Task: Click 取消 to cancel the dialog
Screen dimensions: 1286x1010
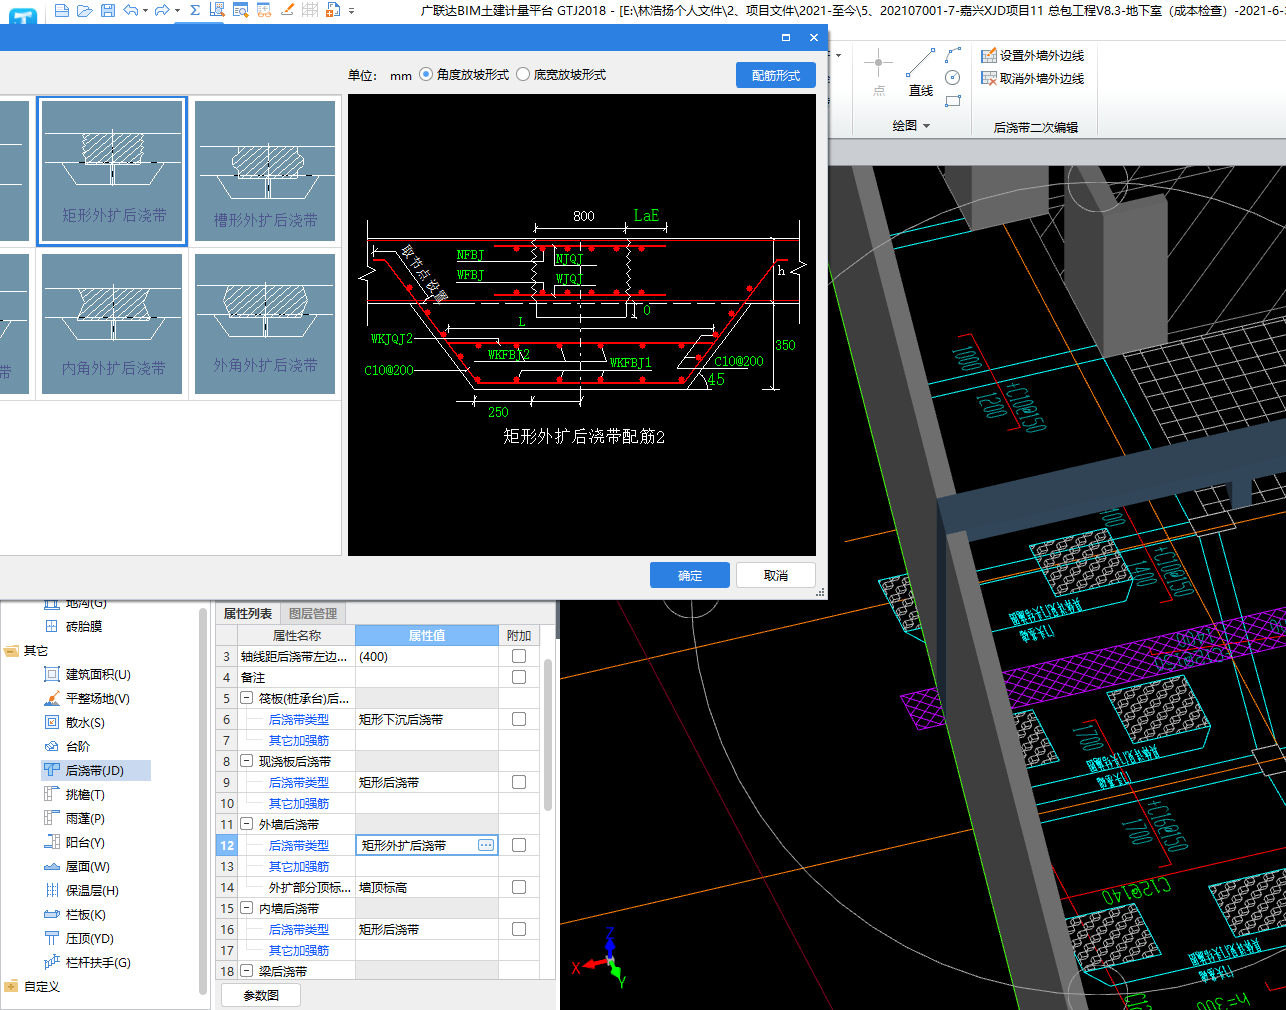Action: tap(776, 575)
